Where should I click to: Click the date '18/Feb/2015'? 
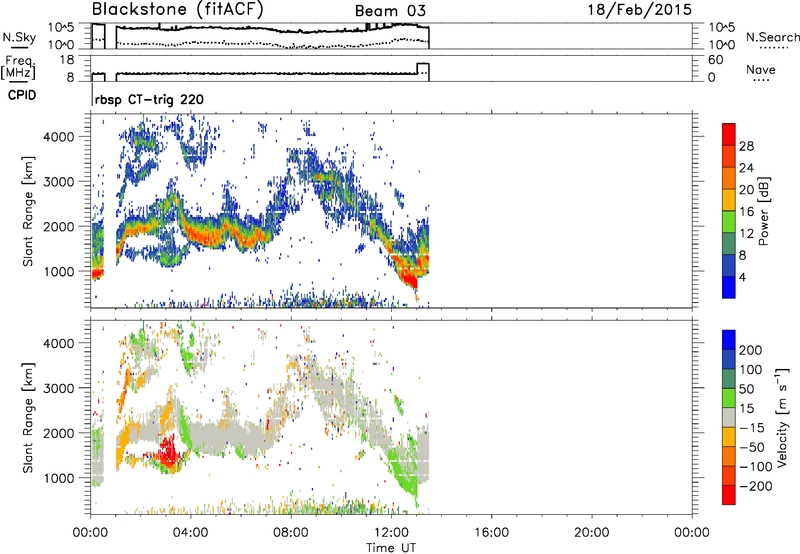pos(640,10)
